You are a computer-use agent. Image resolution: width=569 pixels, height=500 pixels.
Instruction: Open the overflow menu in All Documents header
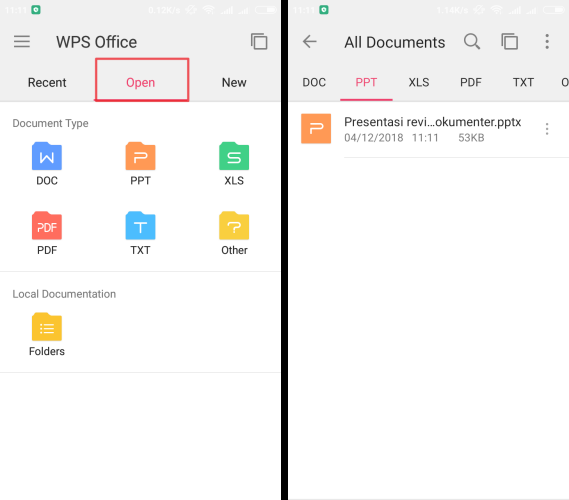[547, 41]
